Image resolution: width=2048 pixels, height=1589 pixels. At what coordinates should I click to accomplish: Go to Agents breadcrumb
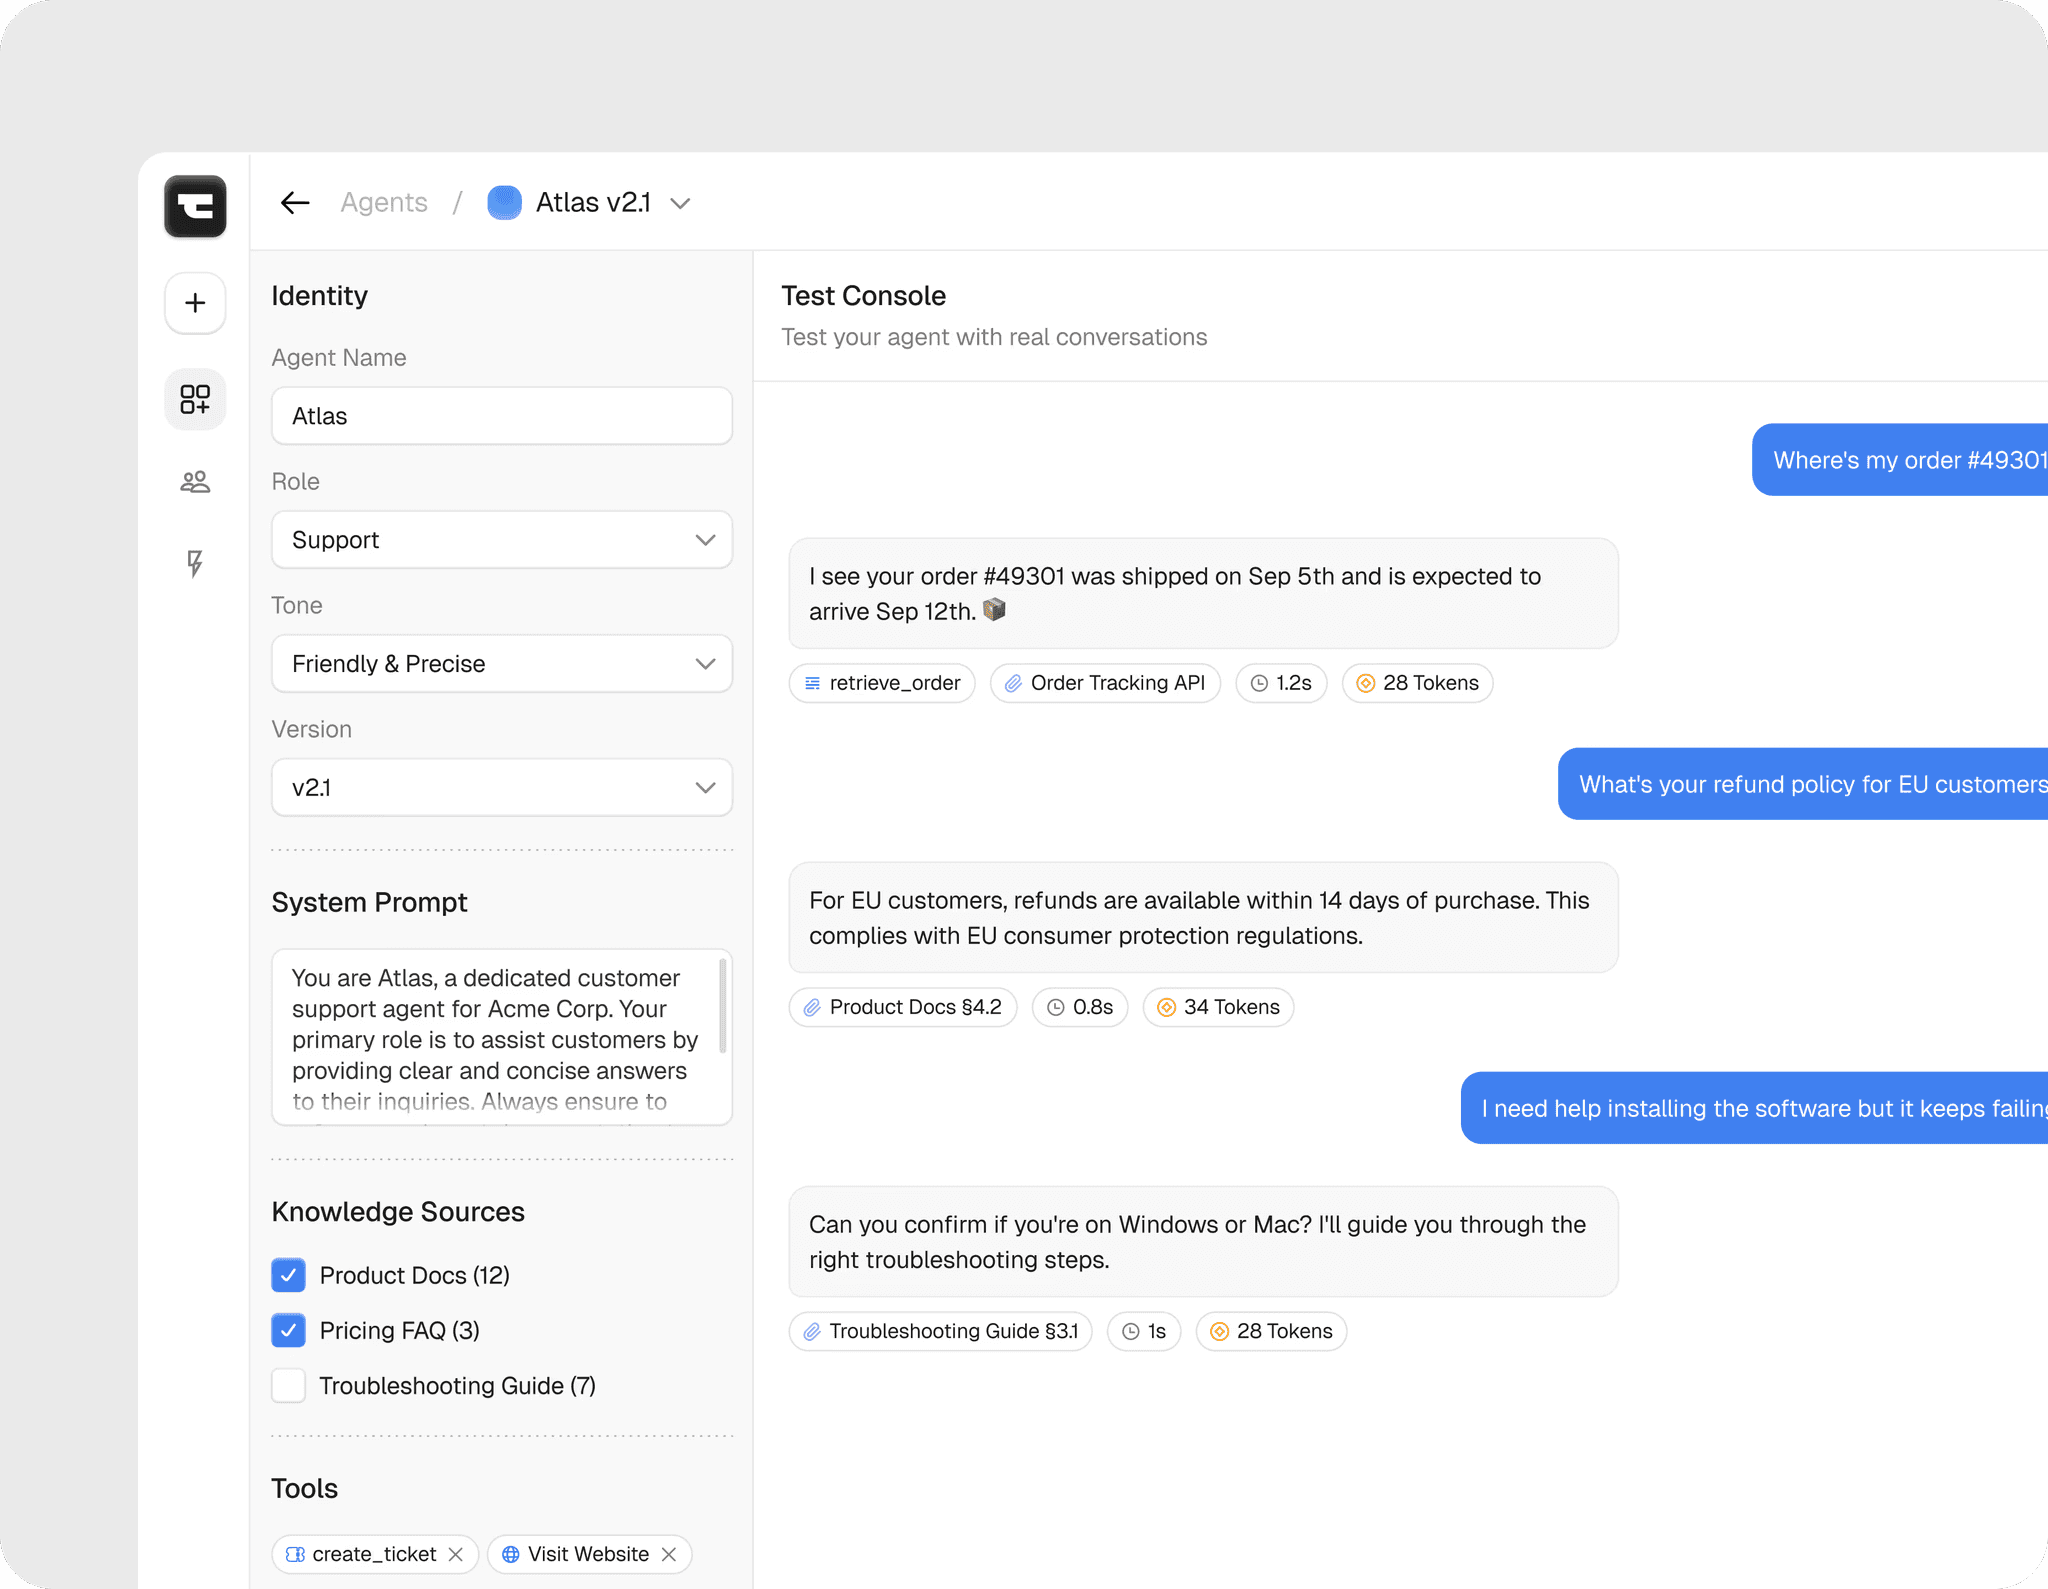[384, 203]
